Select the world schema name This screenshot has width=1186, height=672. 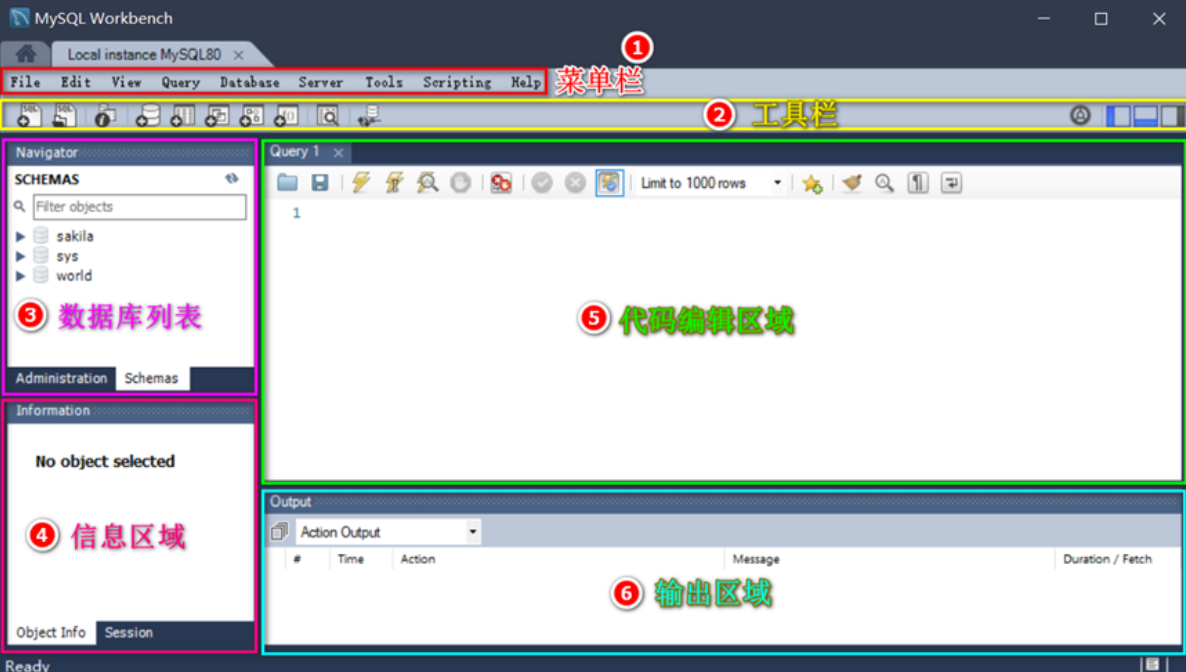pyautogui.click(x=74, y=275)
